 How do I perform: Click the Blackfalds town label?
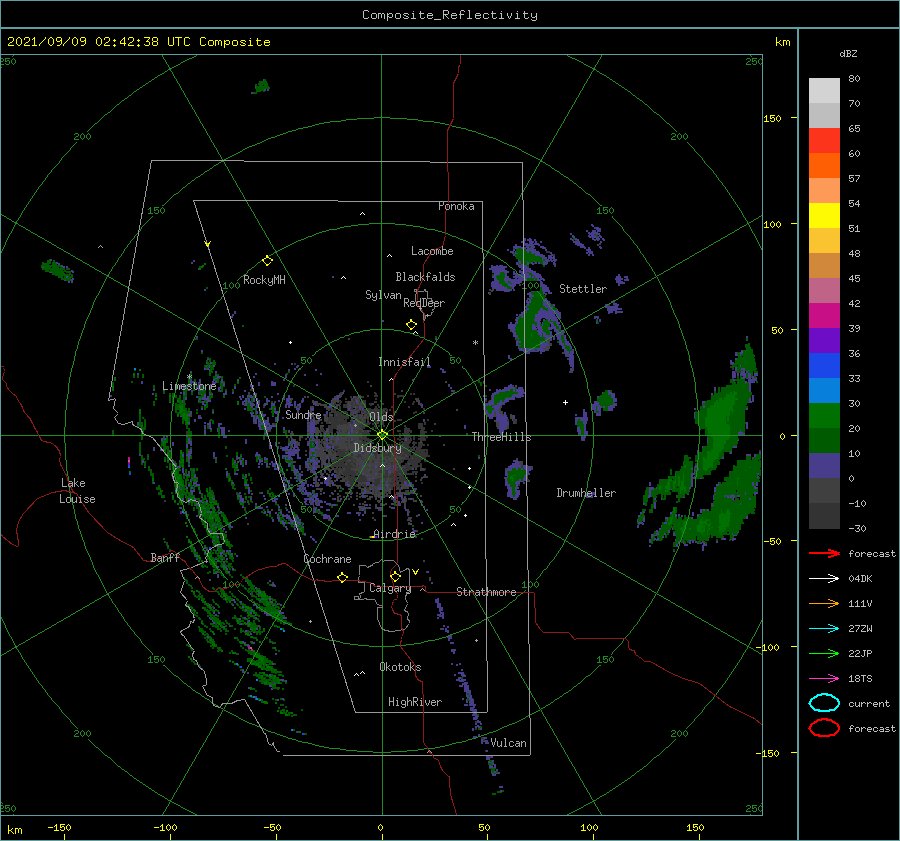coord(425,277)
